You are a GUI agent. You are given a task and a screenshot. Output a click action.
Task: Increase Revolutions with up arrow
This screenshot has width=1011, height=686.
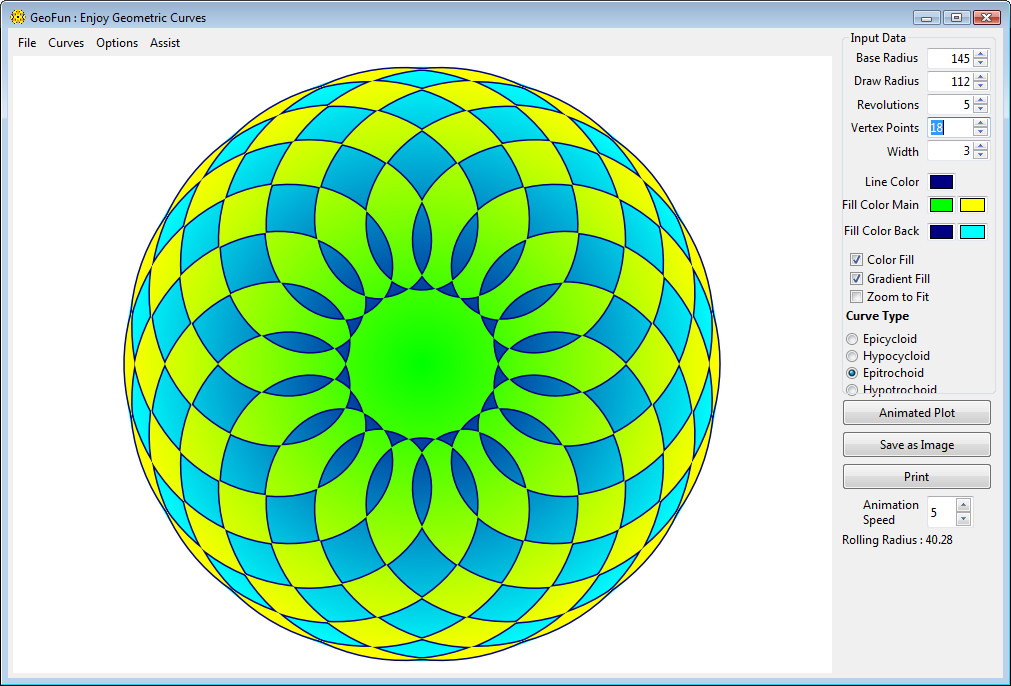(981, 101)
